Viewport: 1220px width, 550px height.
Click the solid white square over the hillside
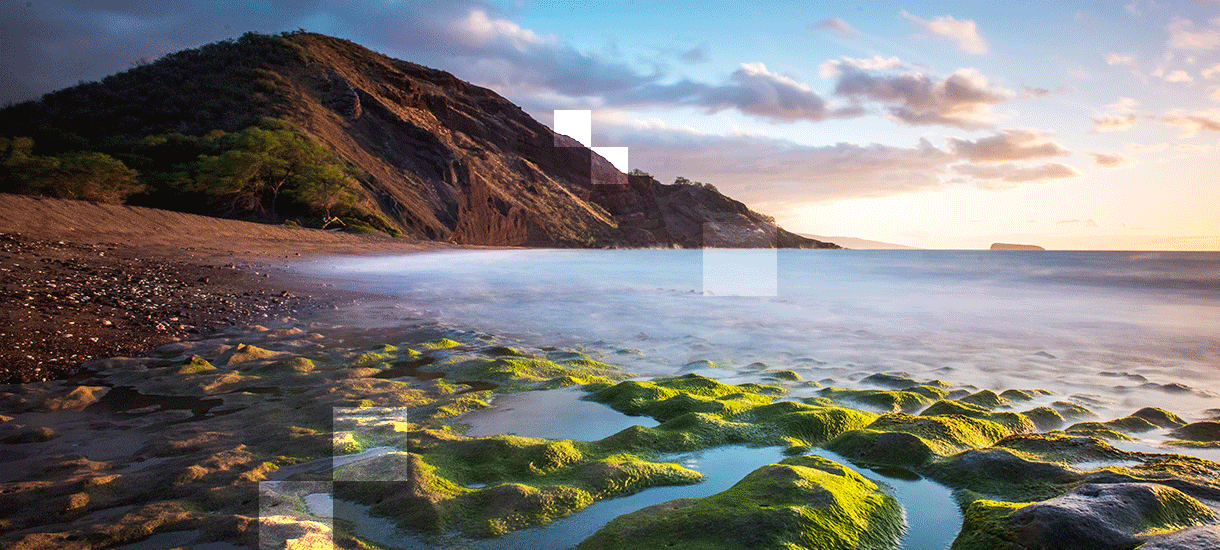point(572,128)
